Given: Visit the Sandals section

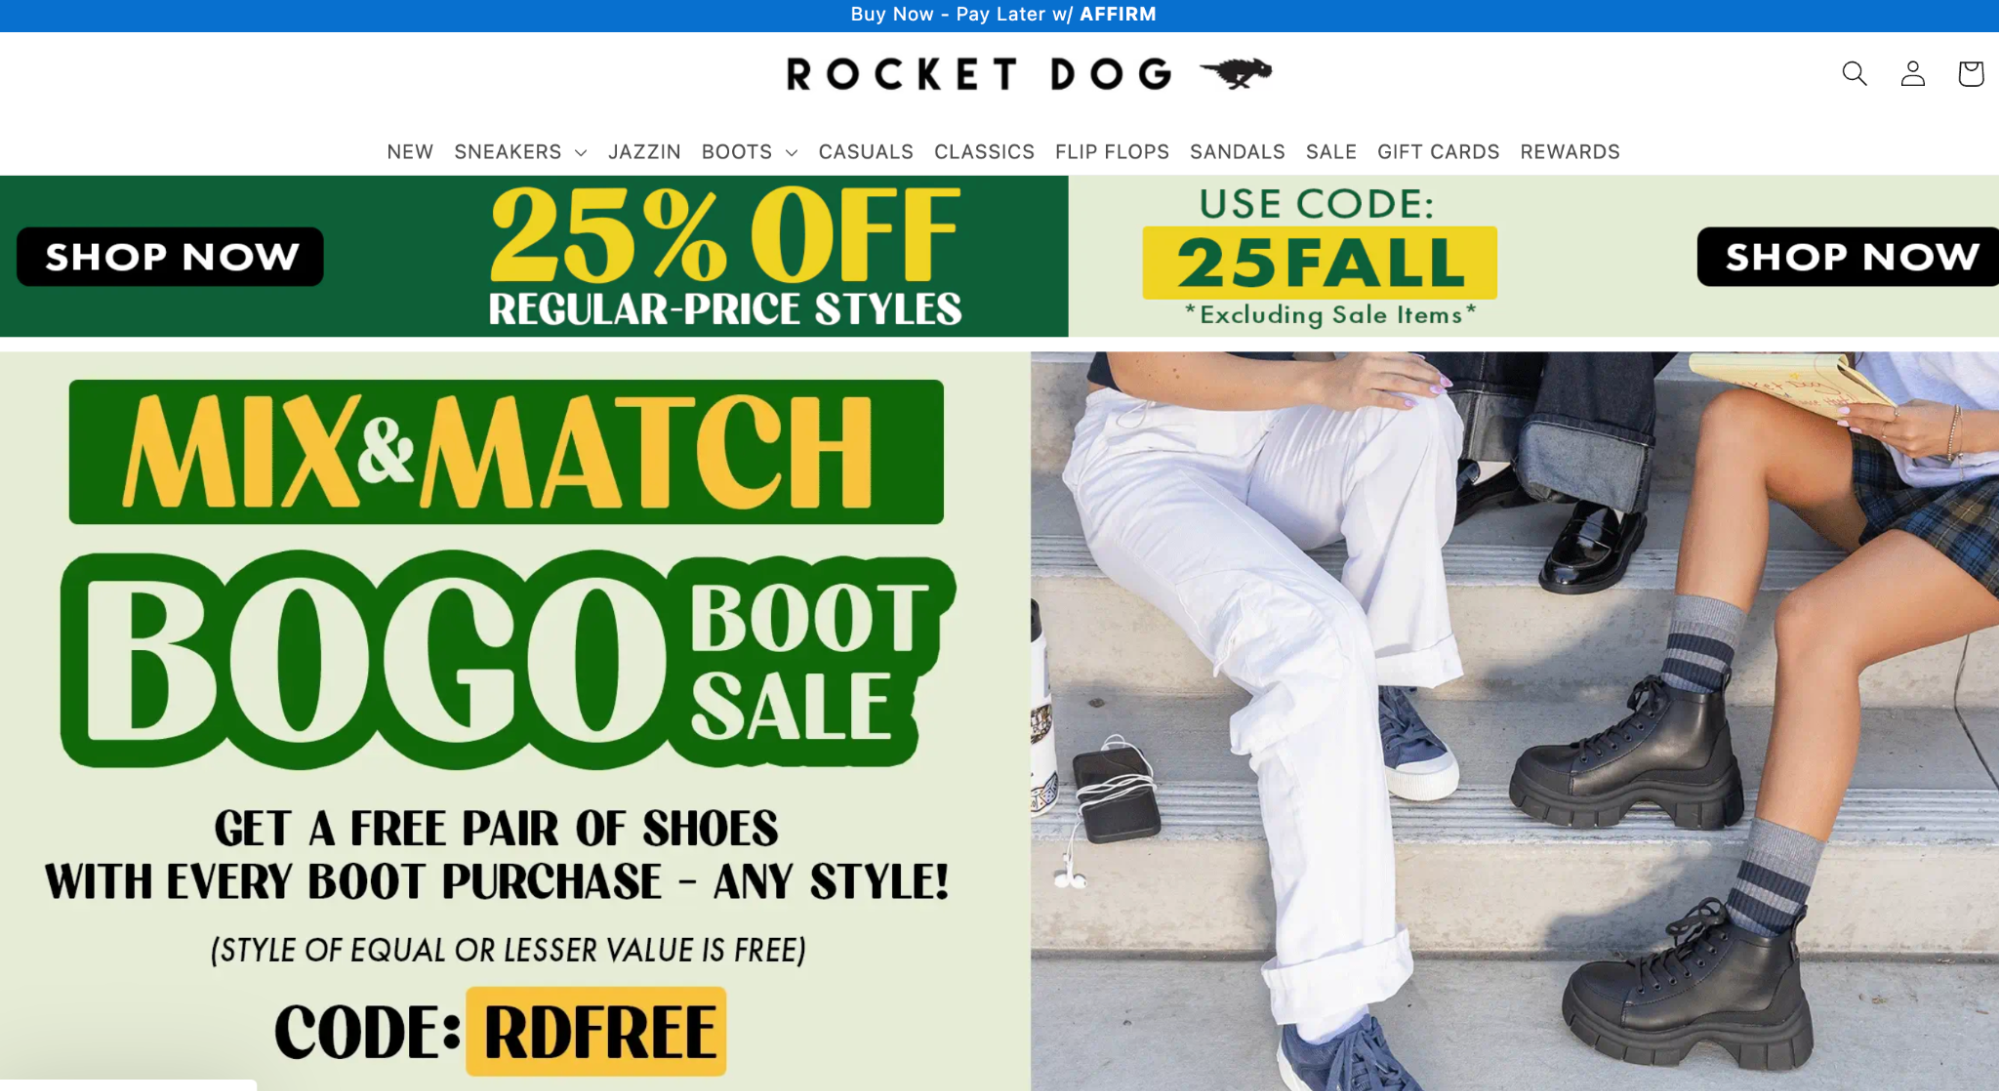Looking at the screenshot, I should 1237,151.
